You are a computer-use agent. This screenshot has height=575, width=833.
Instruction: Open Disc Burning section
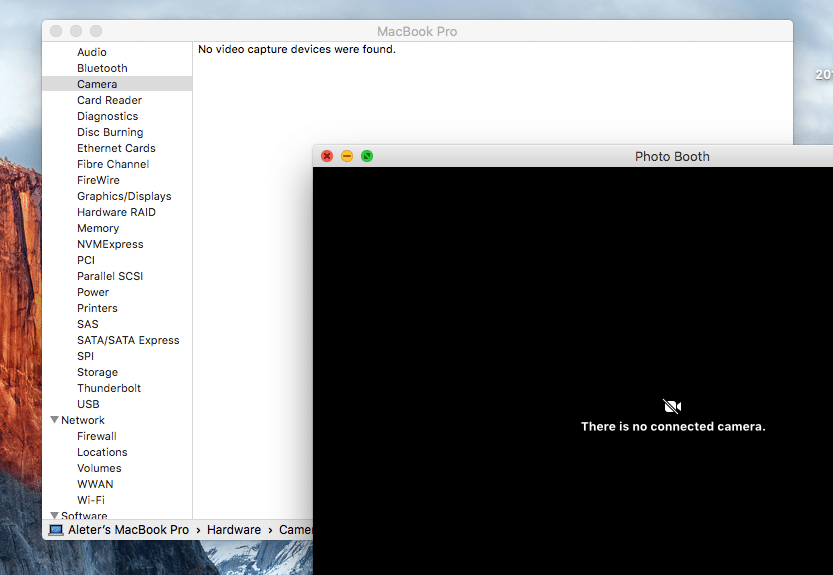(x=110, y=132)
